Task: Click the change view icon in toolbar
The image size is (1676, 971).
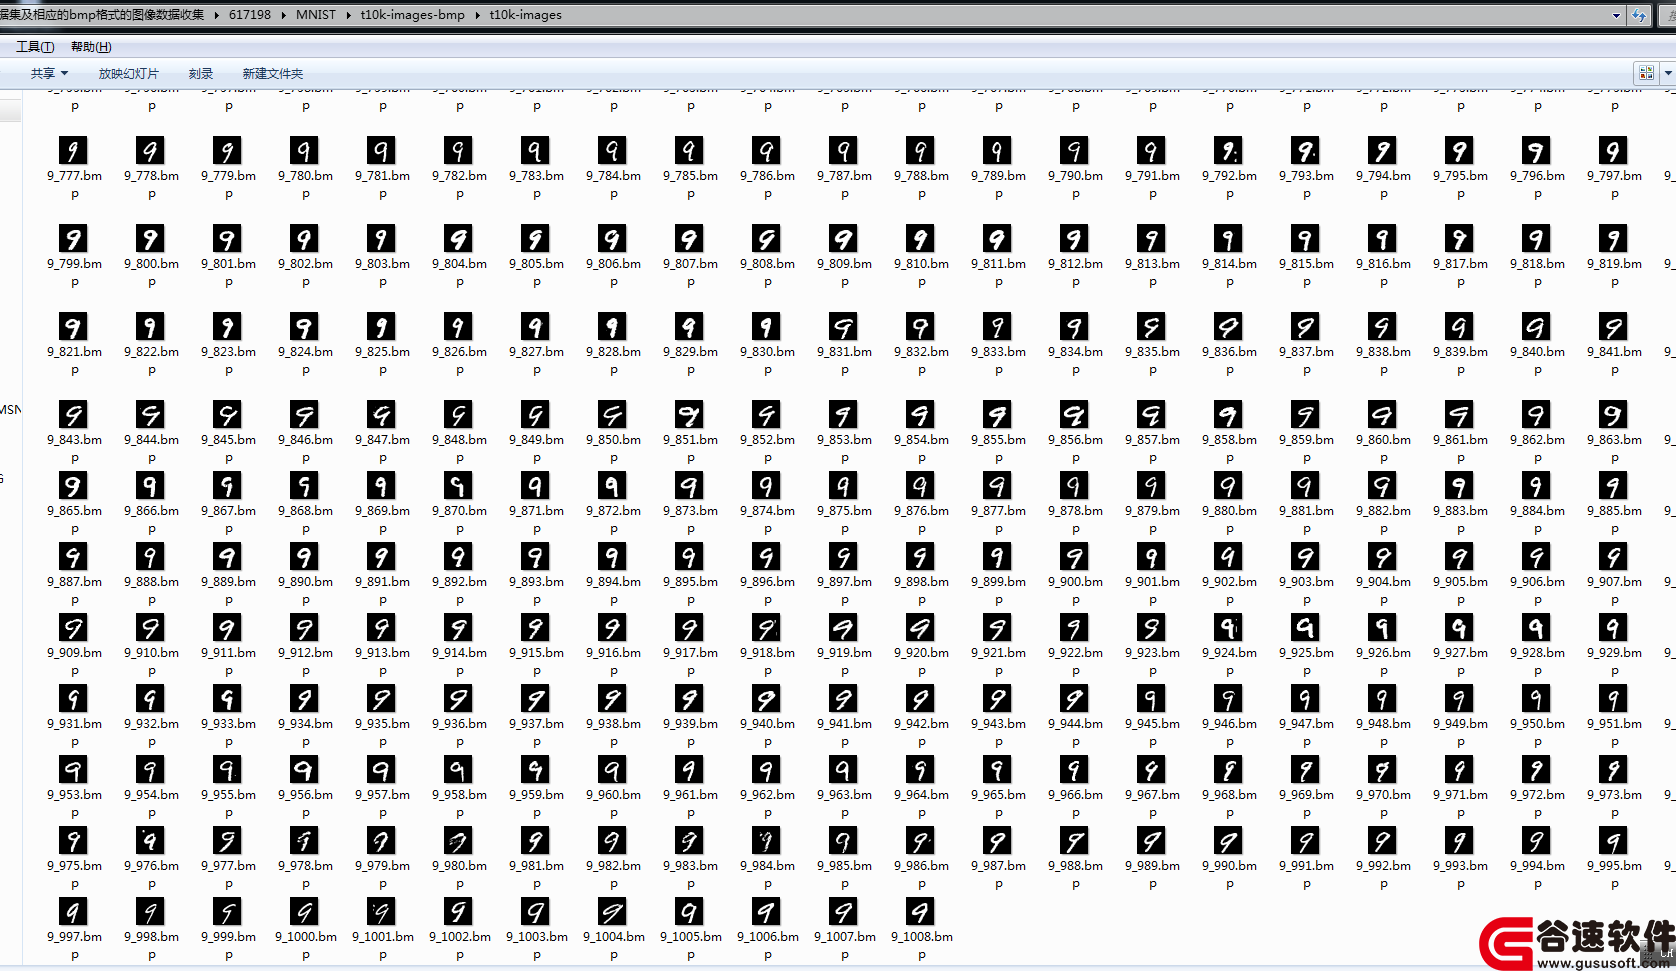Action: click(x=1646, y=73)
